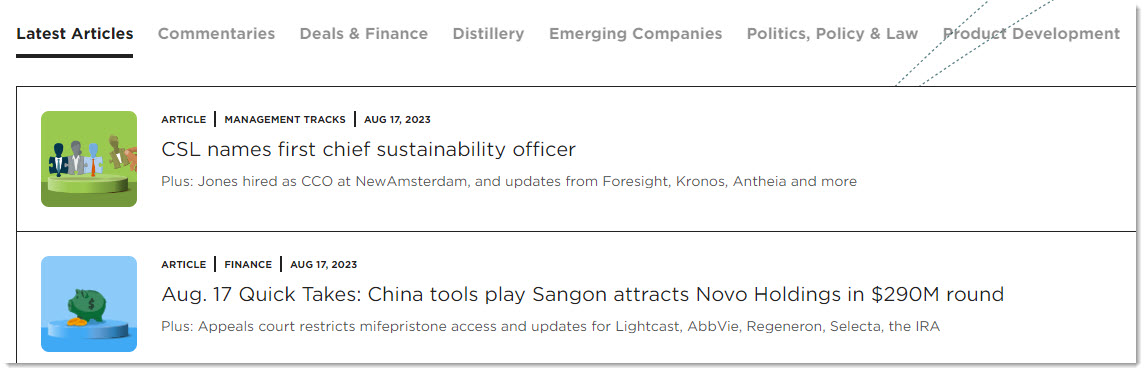
Task: Switch to Product Development tab
Action: (1031, 34)
